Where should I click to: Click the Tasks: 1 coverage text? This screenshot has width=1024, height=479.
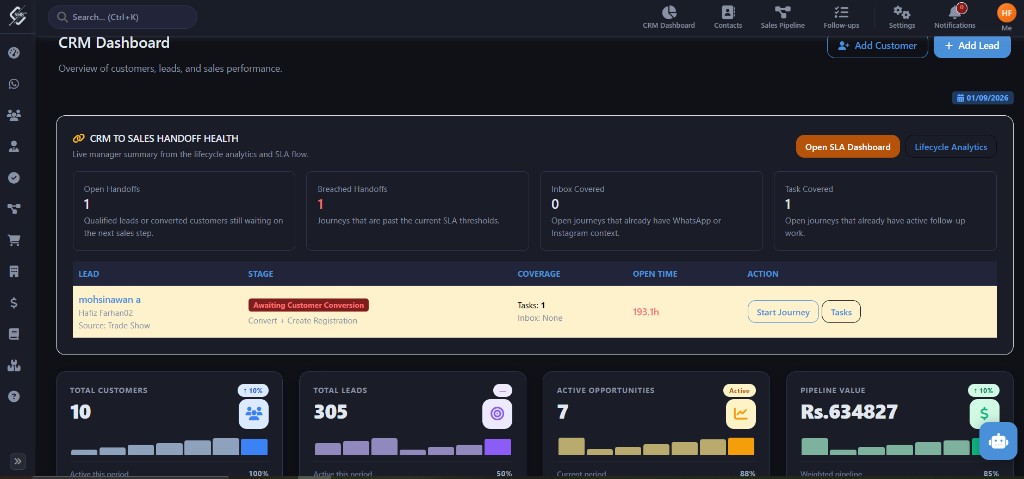tap(531, 305)
